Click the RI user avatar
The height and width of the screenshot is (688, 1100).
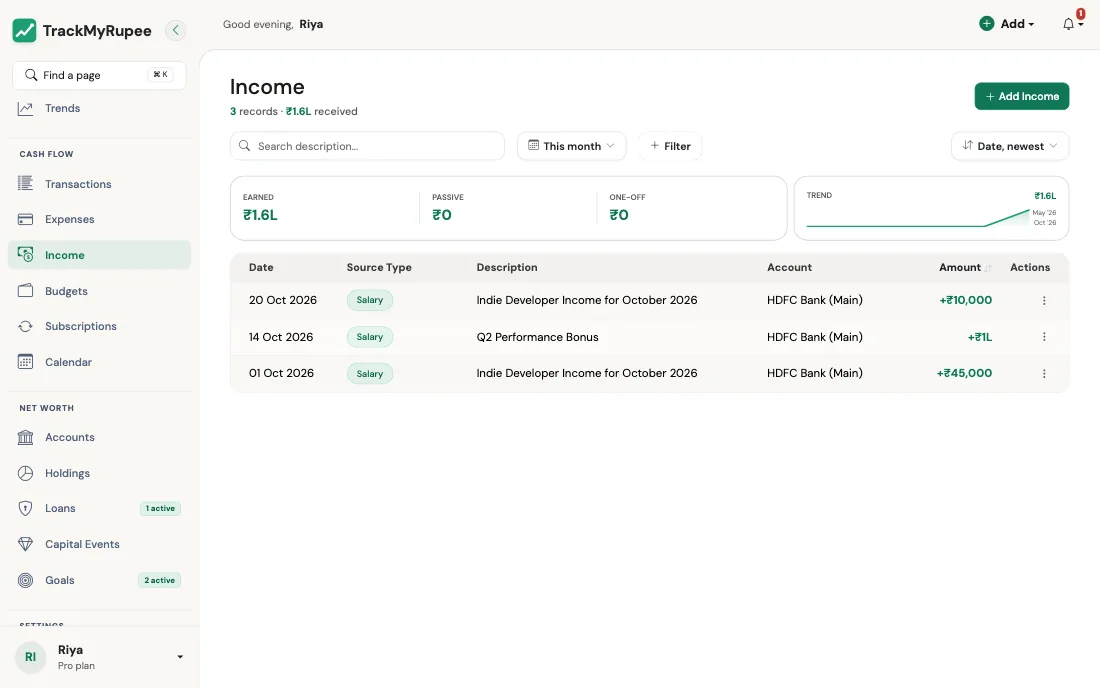(x=30, y=657)
